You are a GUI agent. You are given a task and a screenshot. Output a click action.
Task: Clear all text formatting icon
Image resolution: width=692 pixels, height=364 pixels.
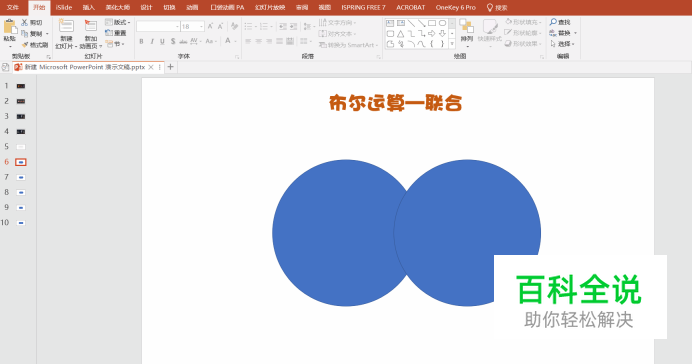click(x=234, y=26)
